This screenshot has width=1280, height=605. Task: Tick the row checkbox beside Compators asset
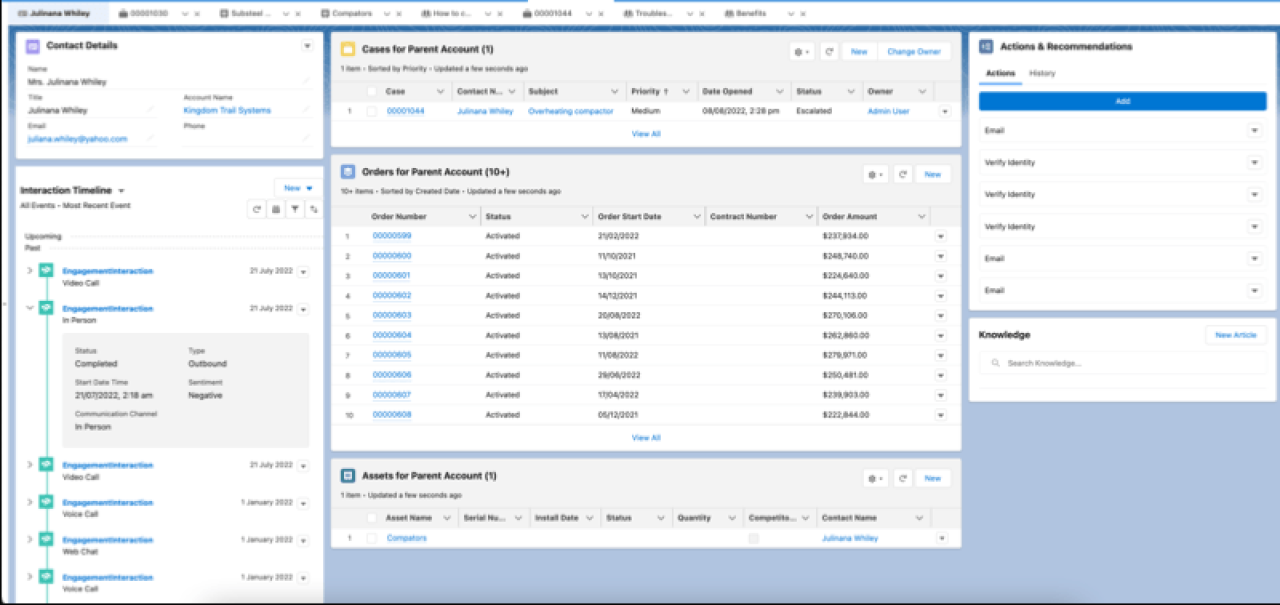tap(372, 538)
